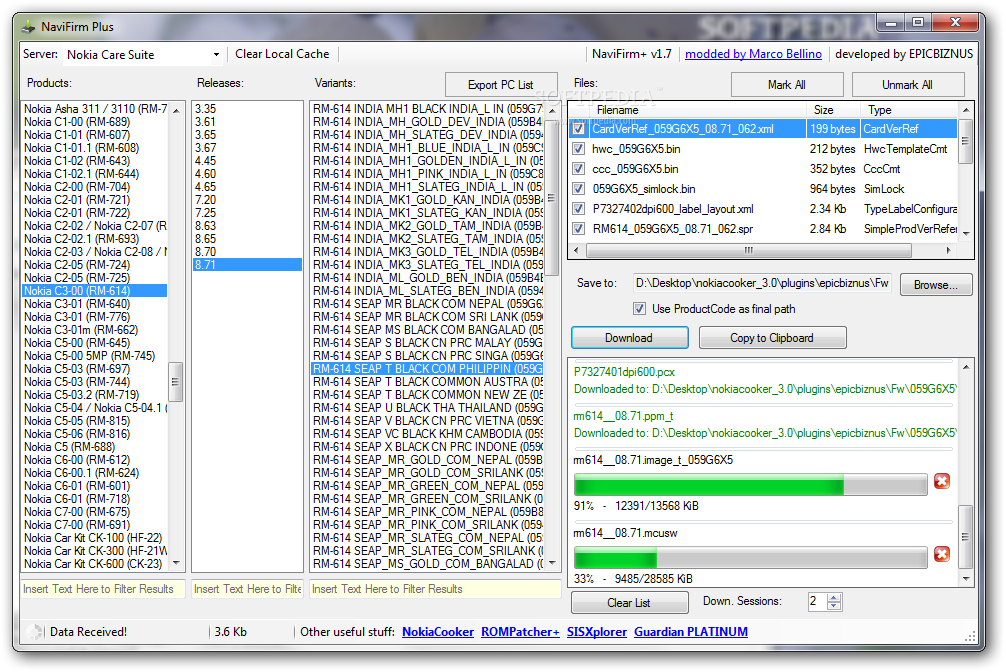
Task: Select Nokia C3-00 (RM-614) product
Action: click(94, 291)
